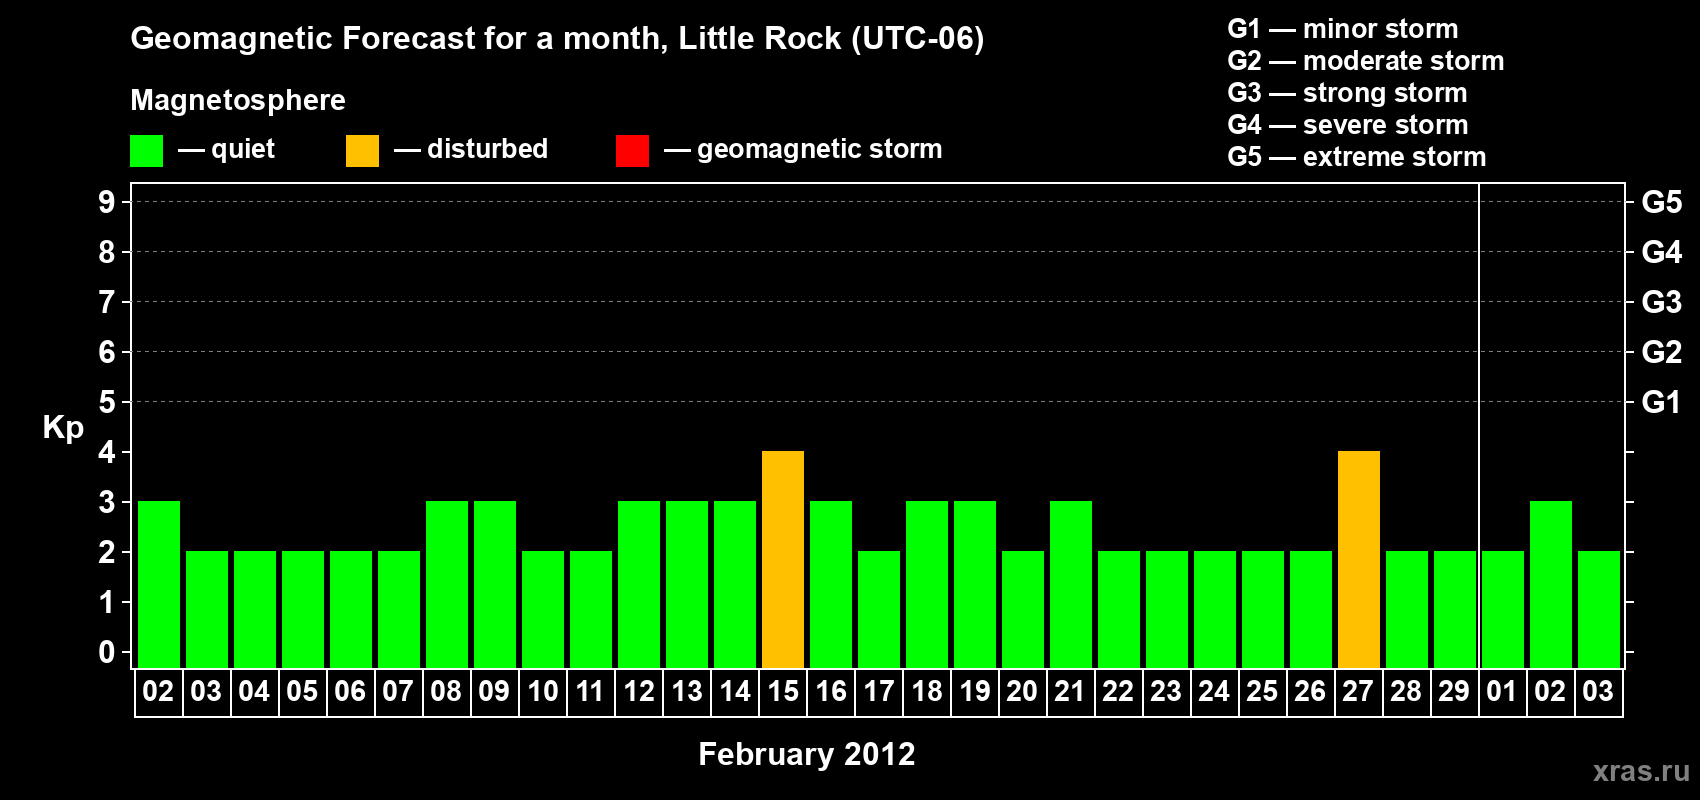Click the red geomagnetic storm legend swatch
The image size is (1700, 800).
(632, 151)
